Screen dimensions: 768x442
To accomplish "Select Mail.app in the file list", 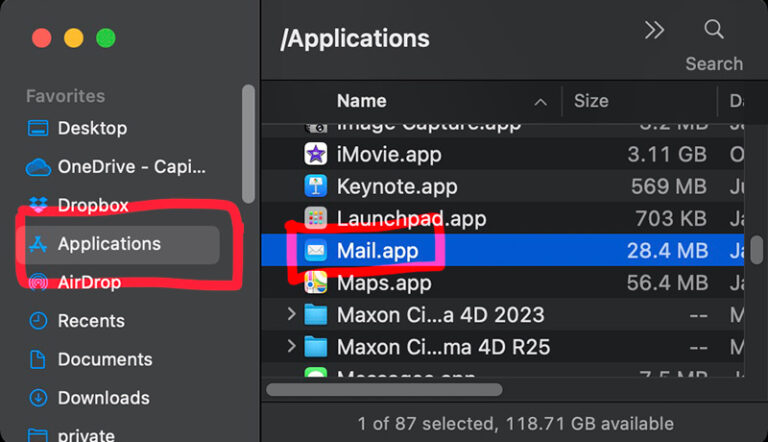I will pyautogui.click(x=377, y=251).
